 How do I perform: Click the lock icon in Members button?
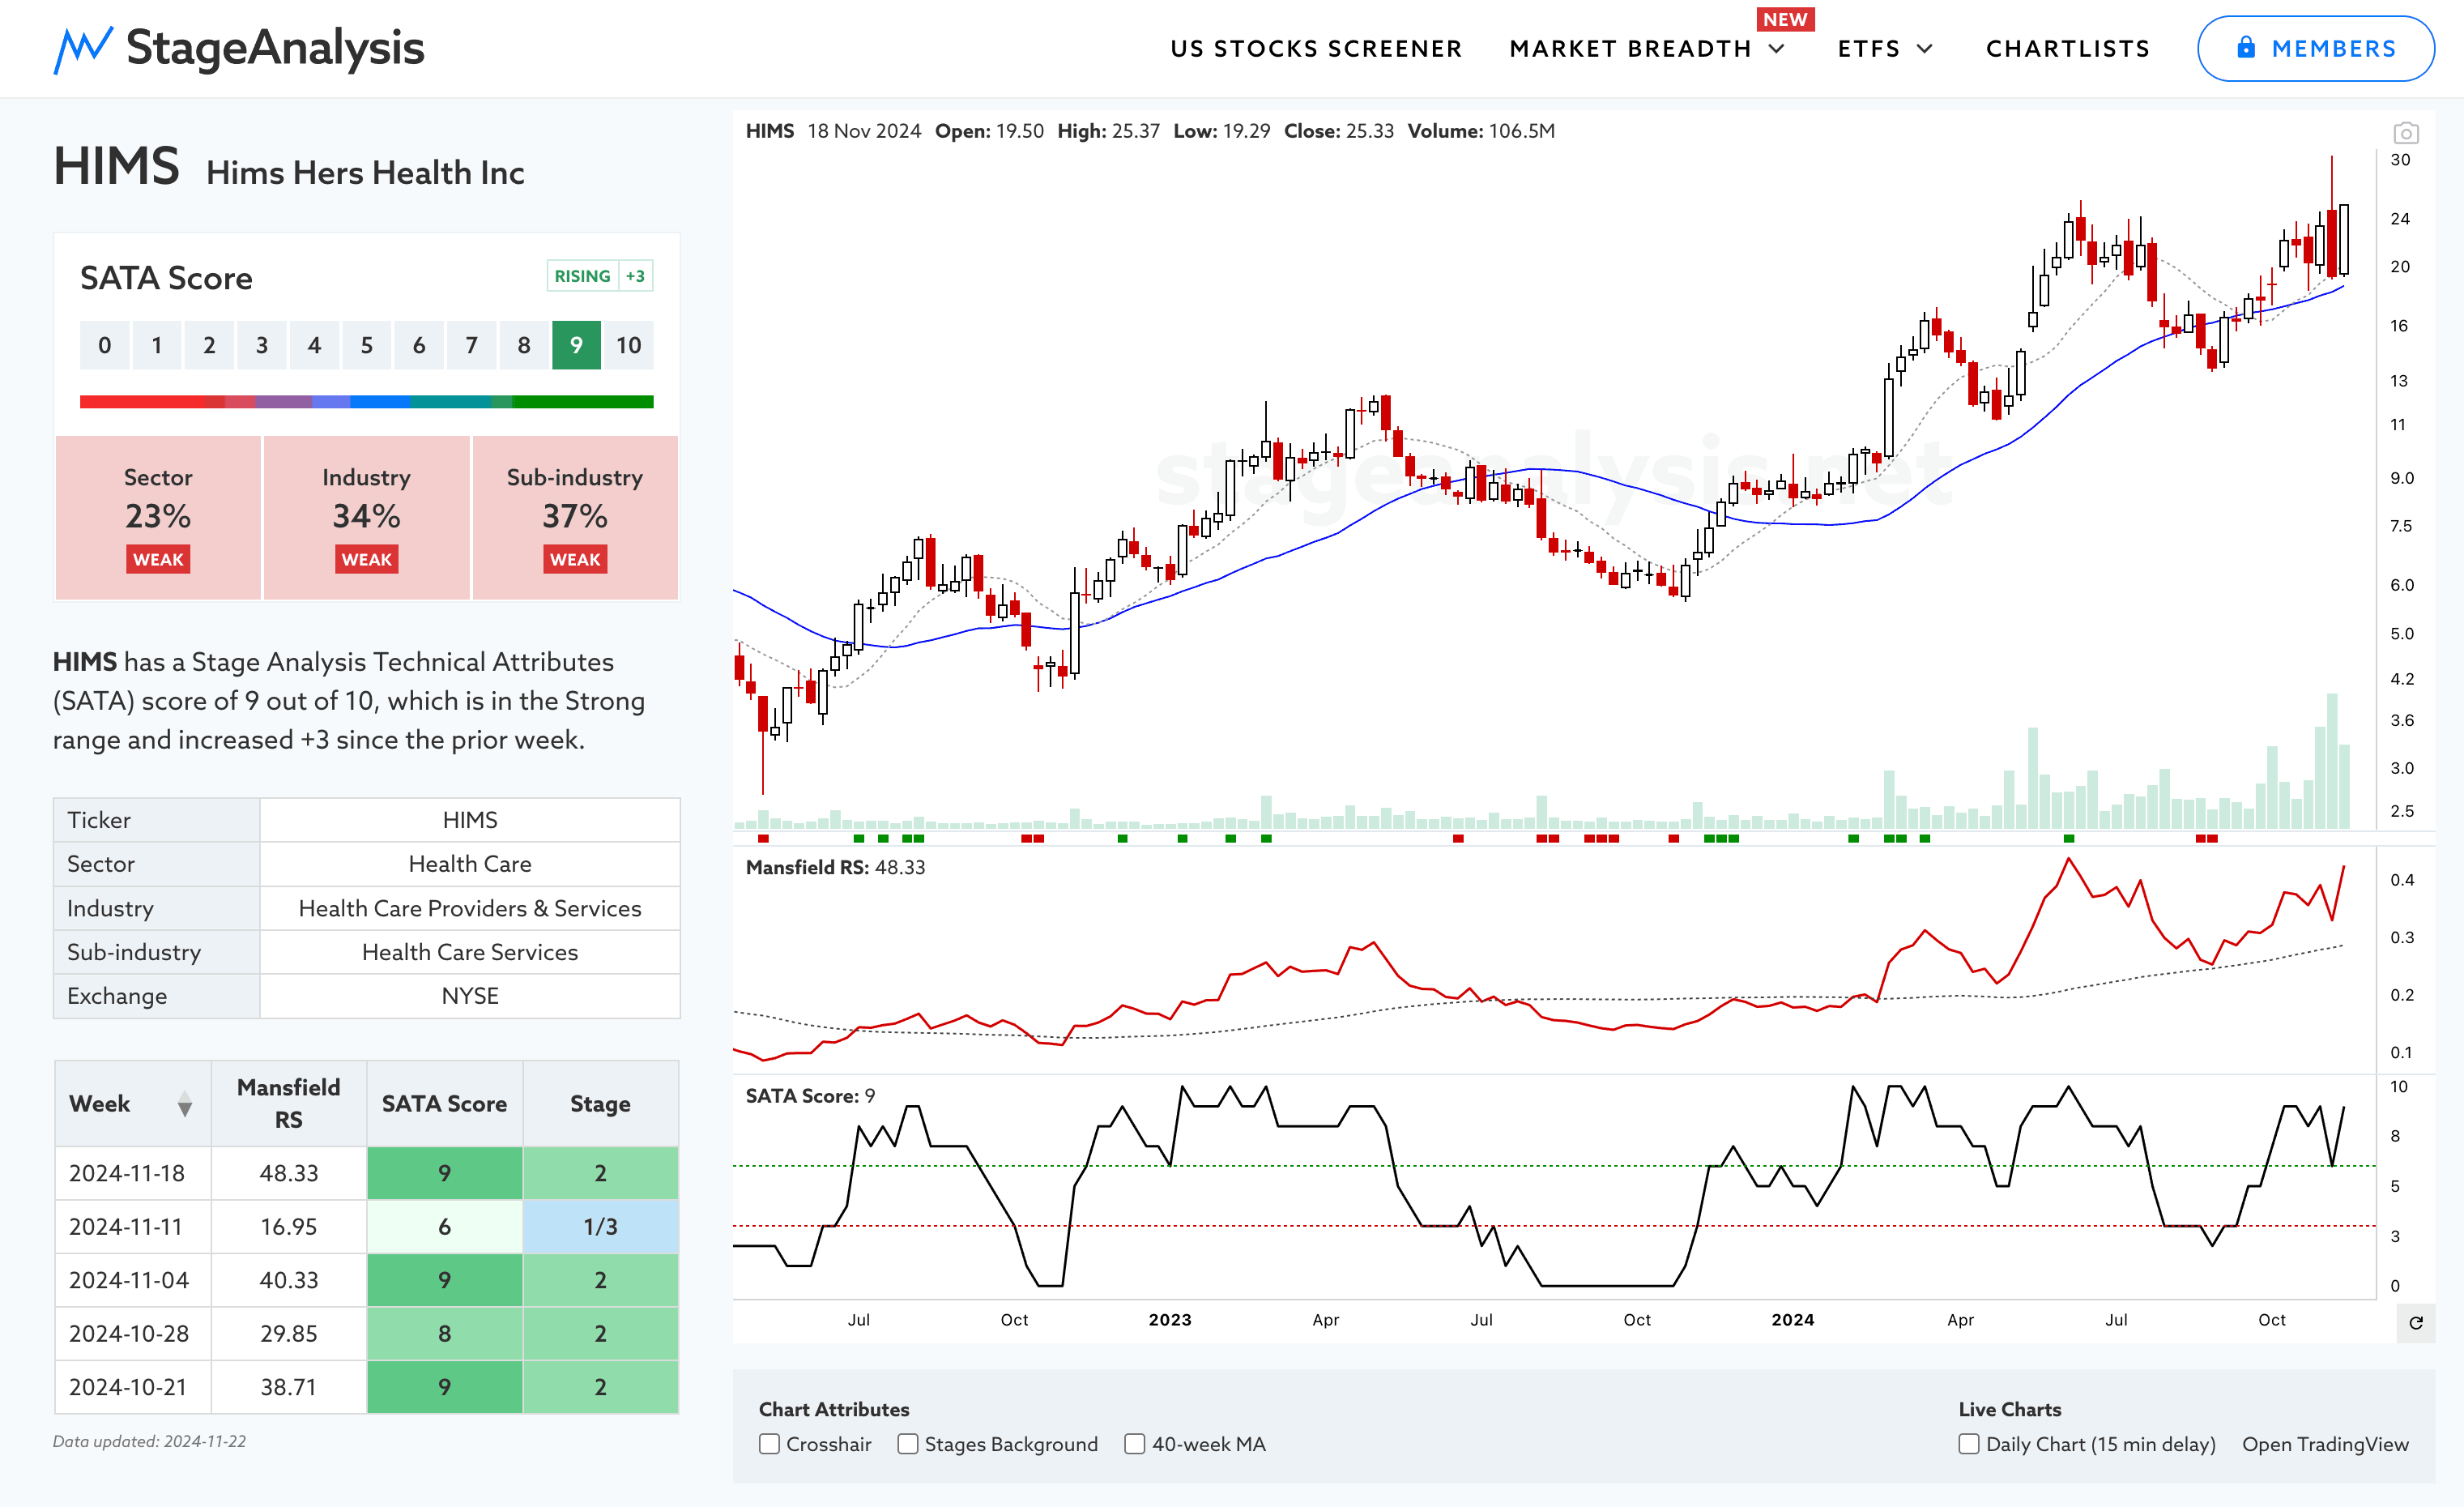2245,47
